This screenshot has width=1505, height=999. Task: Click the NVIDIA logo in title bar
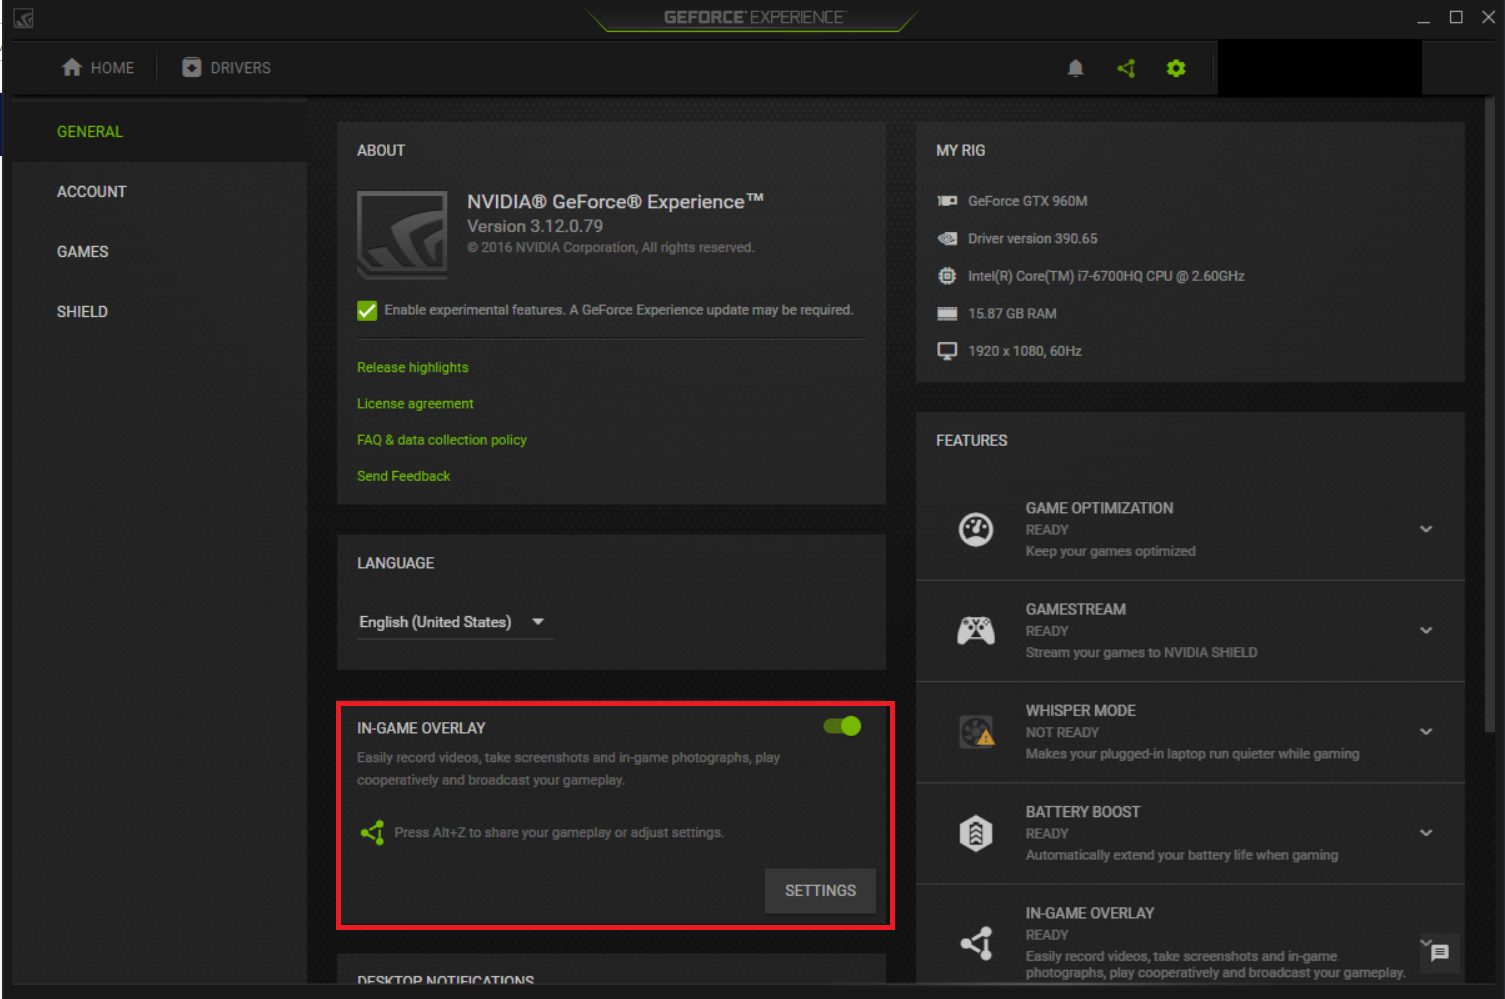tap(24, 18)
